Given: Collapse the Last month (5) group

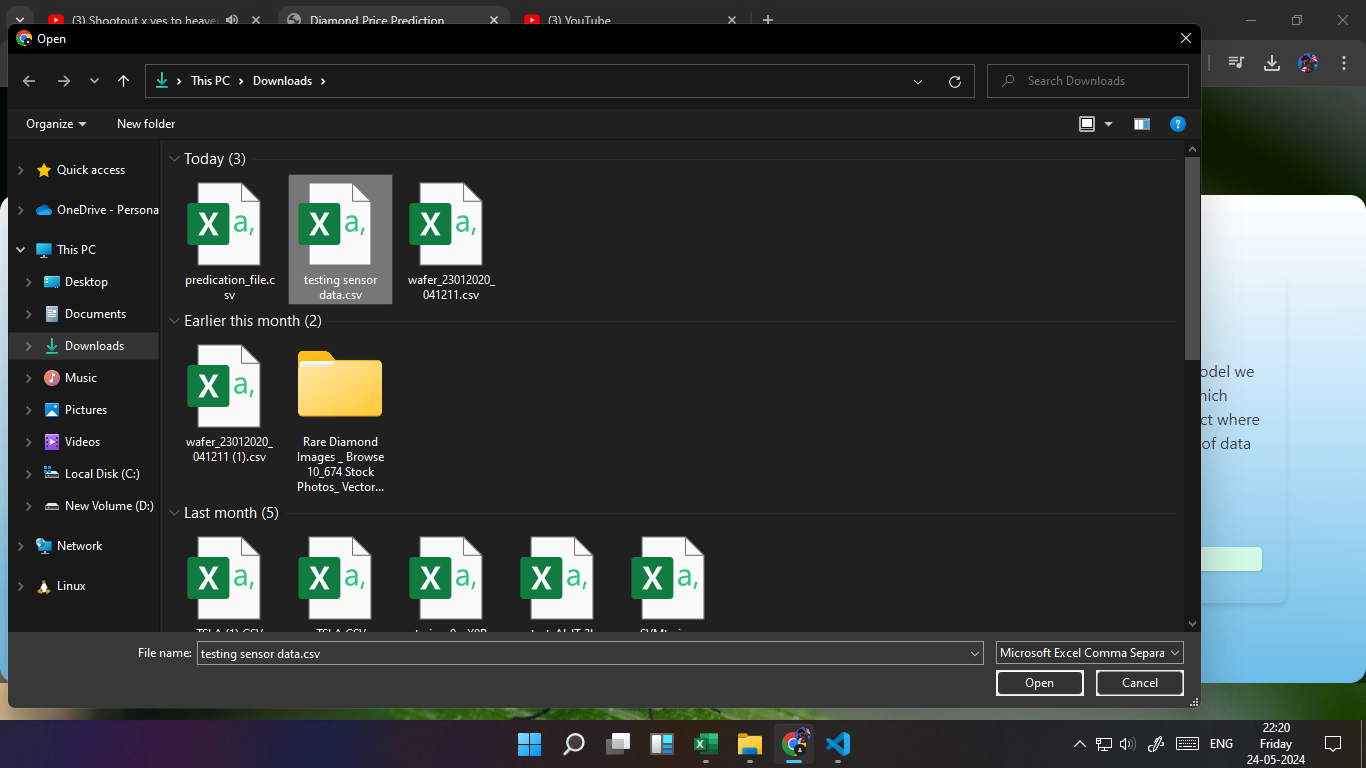Looking at the screenshot, I should [174, 513].
